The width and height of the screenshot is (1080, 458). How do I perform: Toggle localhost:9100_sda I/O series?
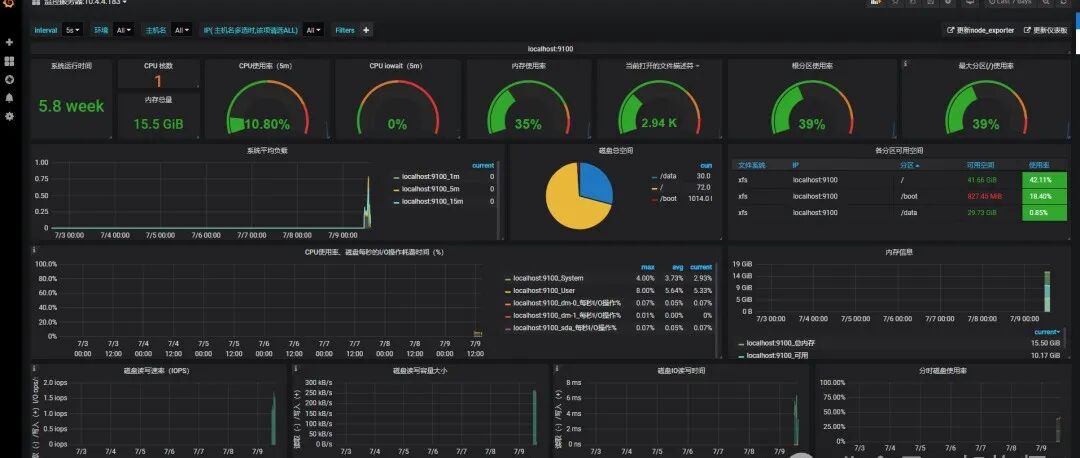pyautogui.click(x=565, y=328)
